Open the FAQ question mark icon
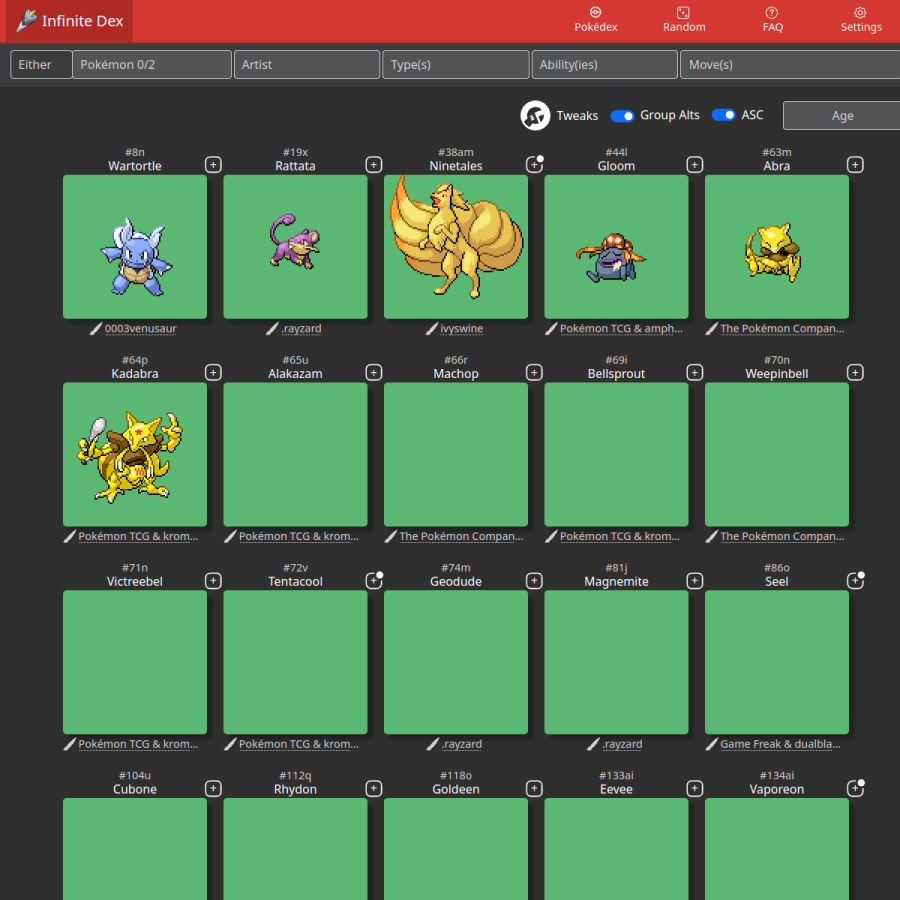Viewport: 900px width, 900px height. point(771,13)
